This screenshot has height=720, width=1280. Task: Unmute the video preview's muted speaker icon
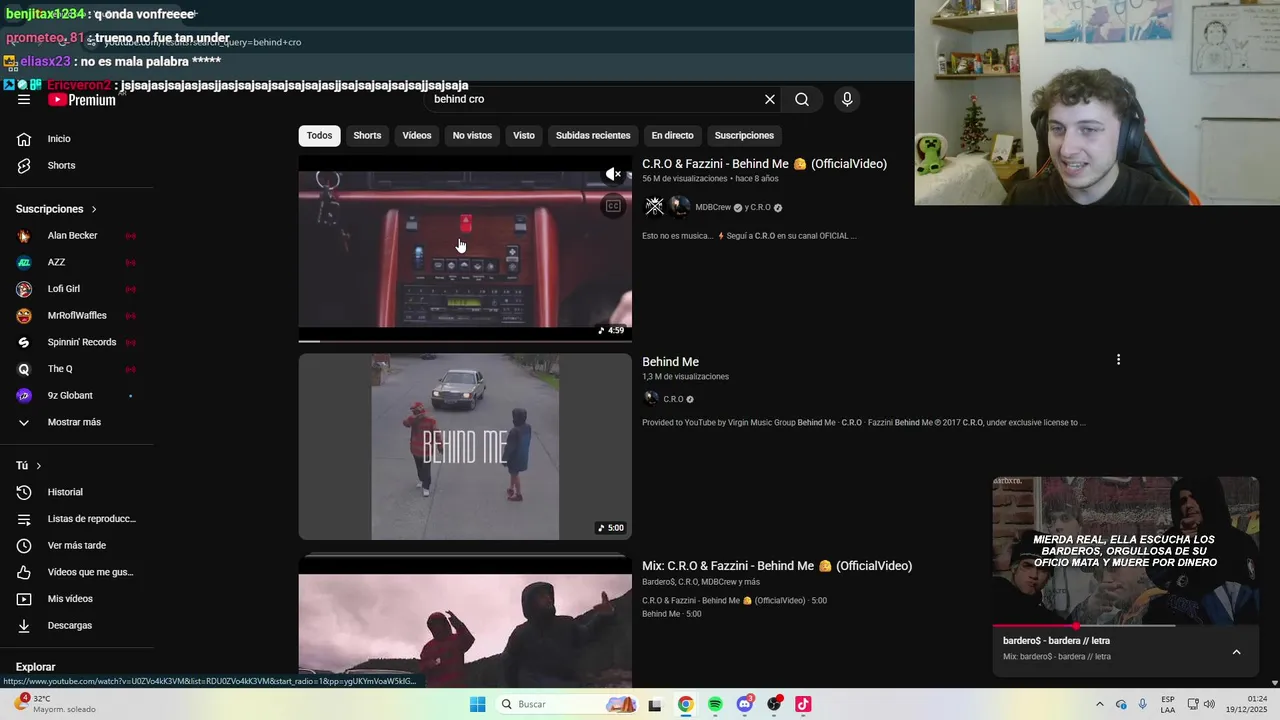click(x=613, y=174)
